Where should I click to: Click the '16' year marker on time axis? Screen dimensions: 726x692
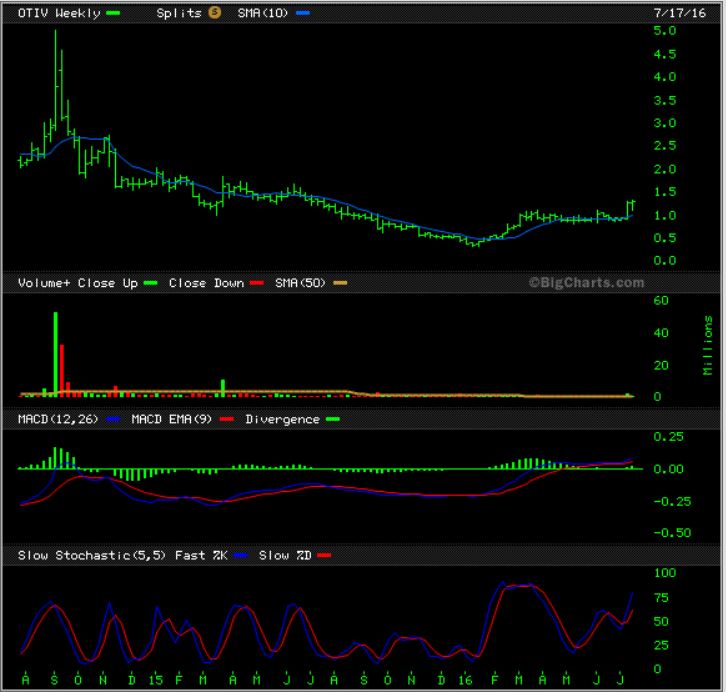[467, 679]
